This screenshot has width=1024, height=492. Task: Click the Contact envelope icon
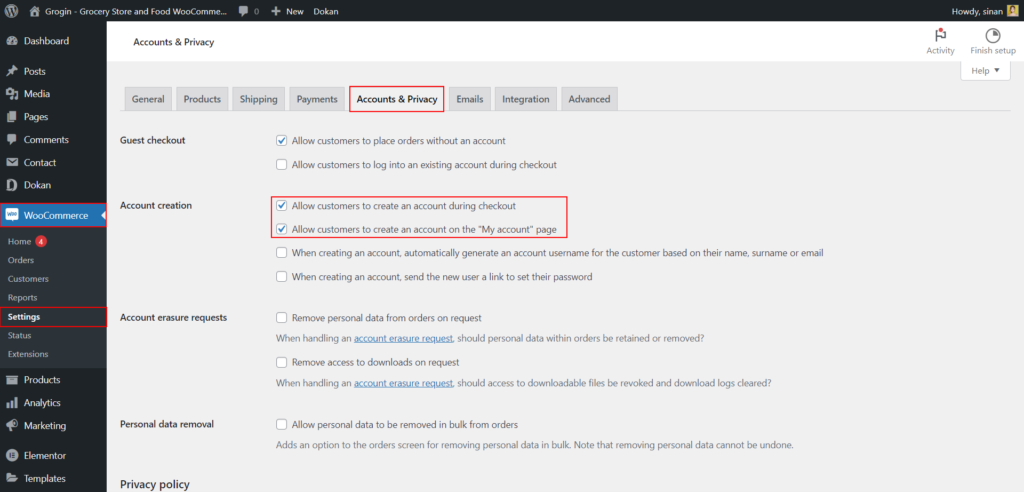[x=12, y=163]
